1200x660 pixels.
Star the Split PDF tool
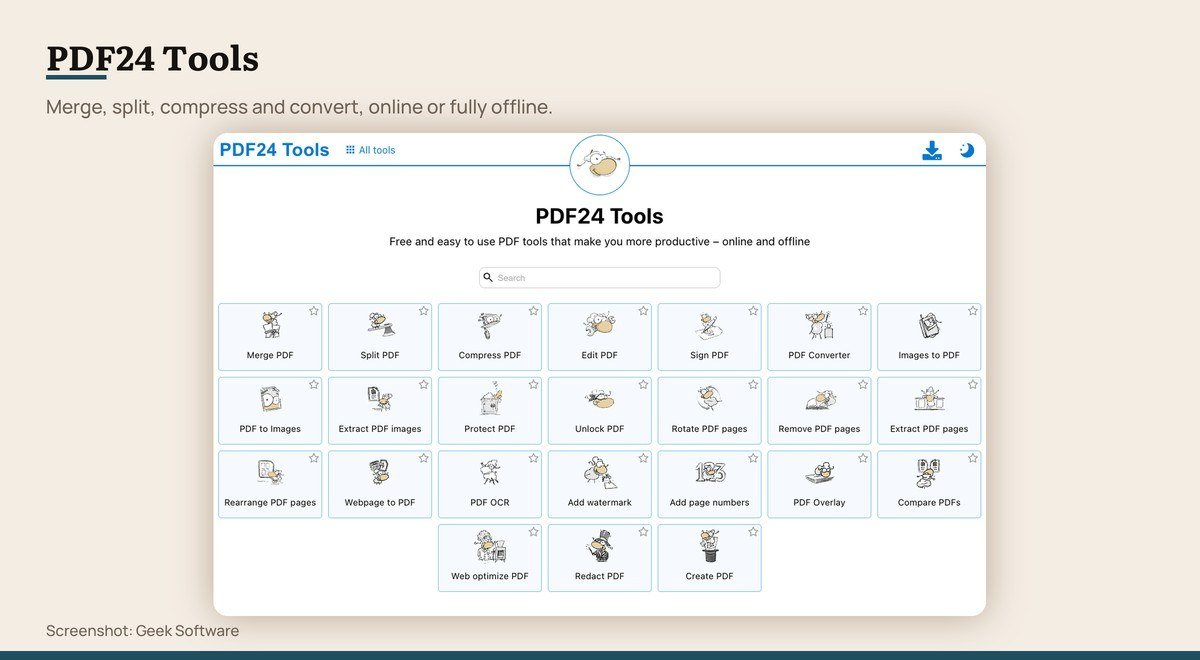pos(424,311)
